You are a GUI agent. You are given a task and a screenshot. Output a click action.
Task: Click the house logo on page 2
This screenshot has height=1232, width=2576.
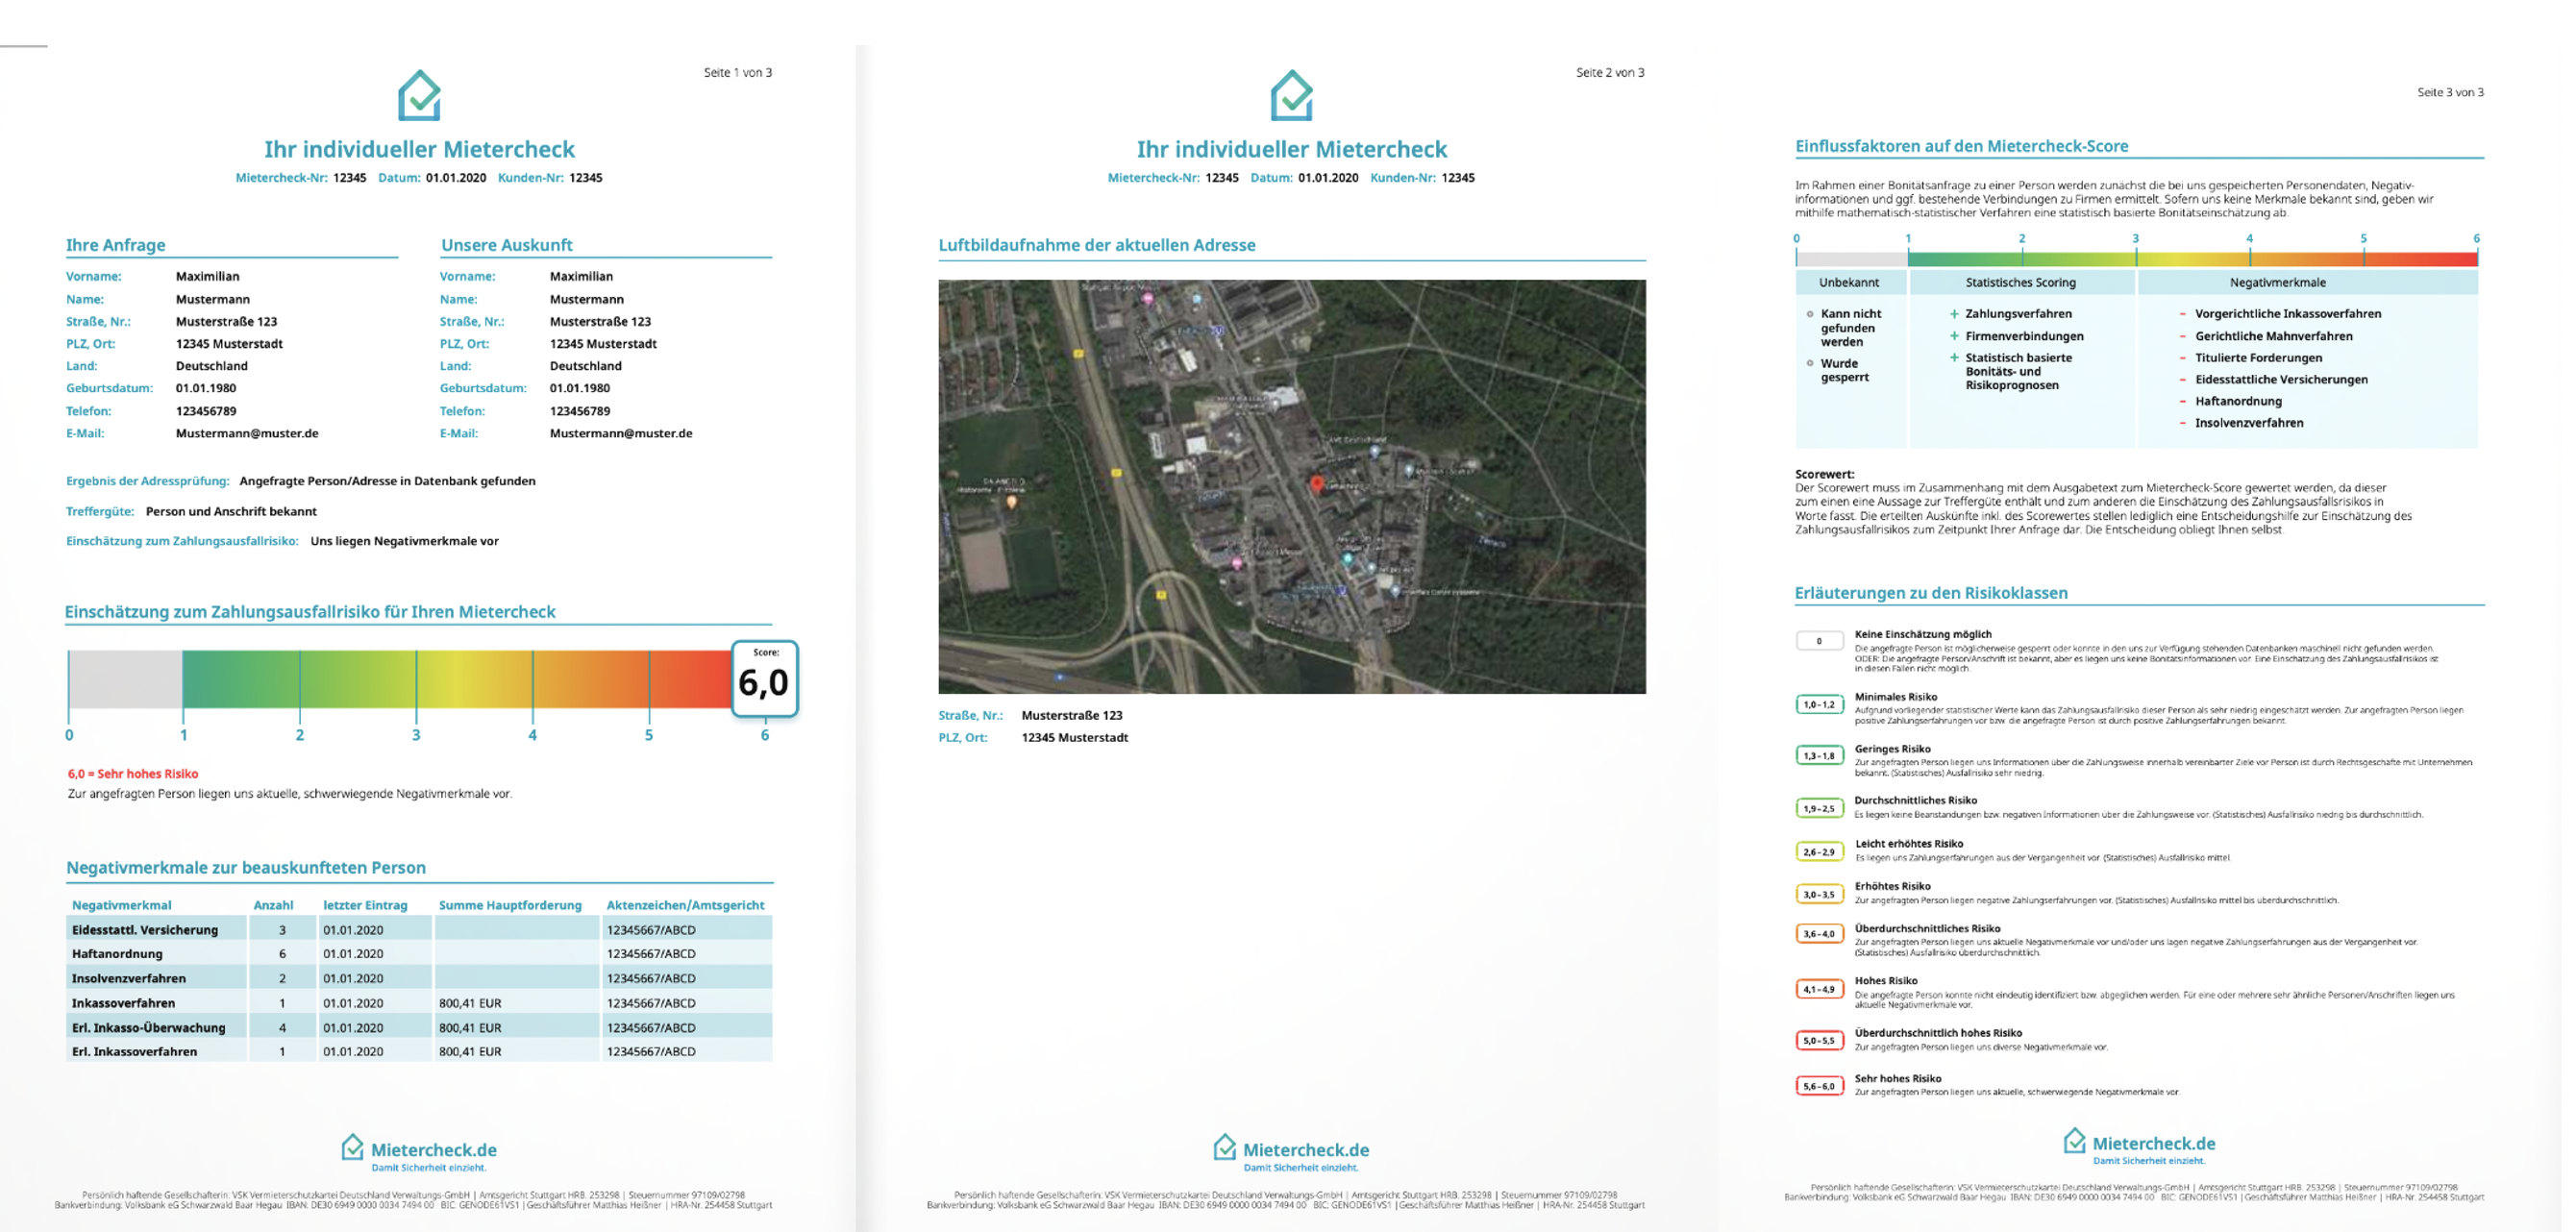(x=1291, y=95)
